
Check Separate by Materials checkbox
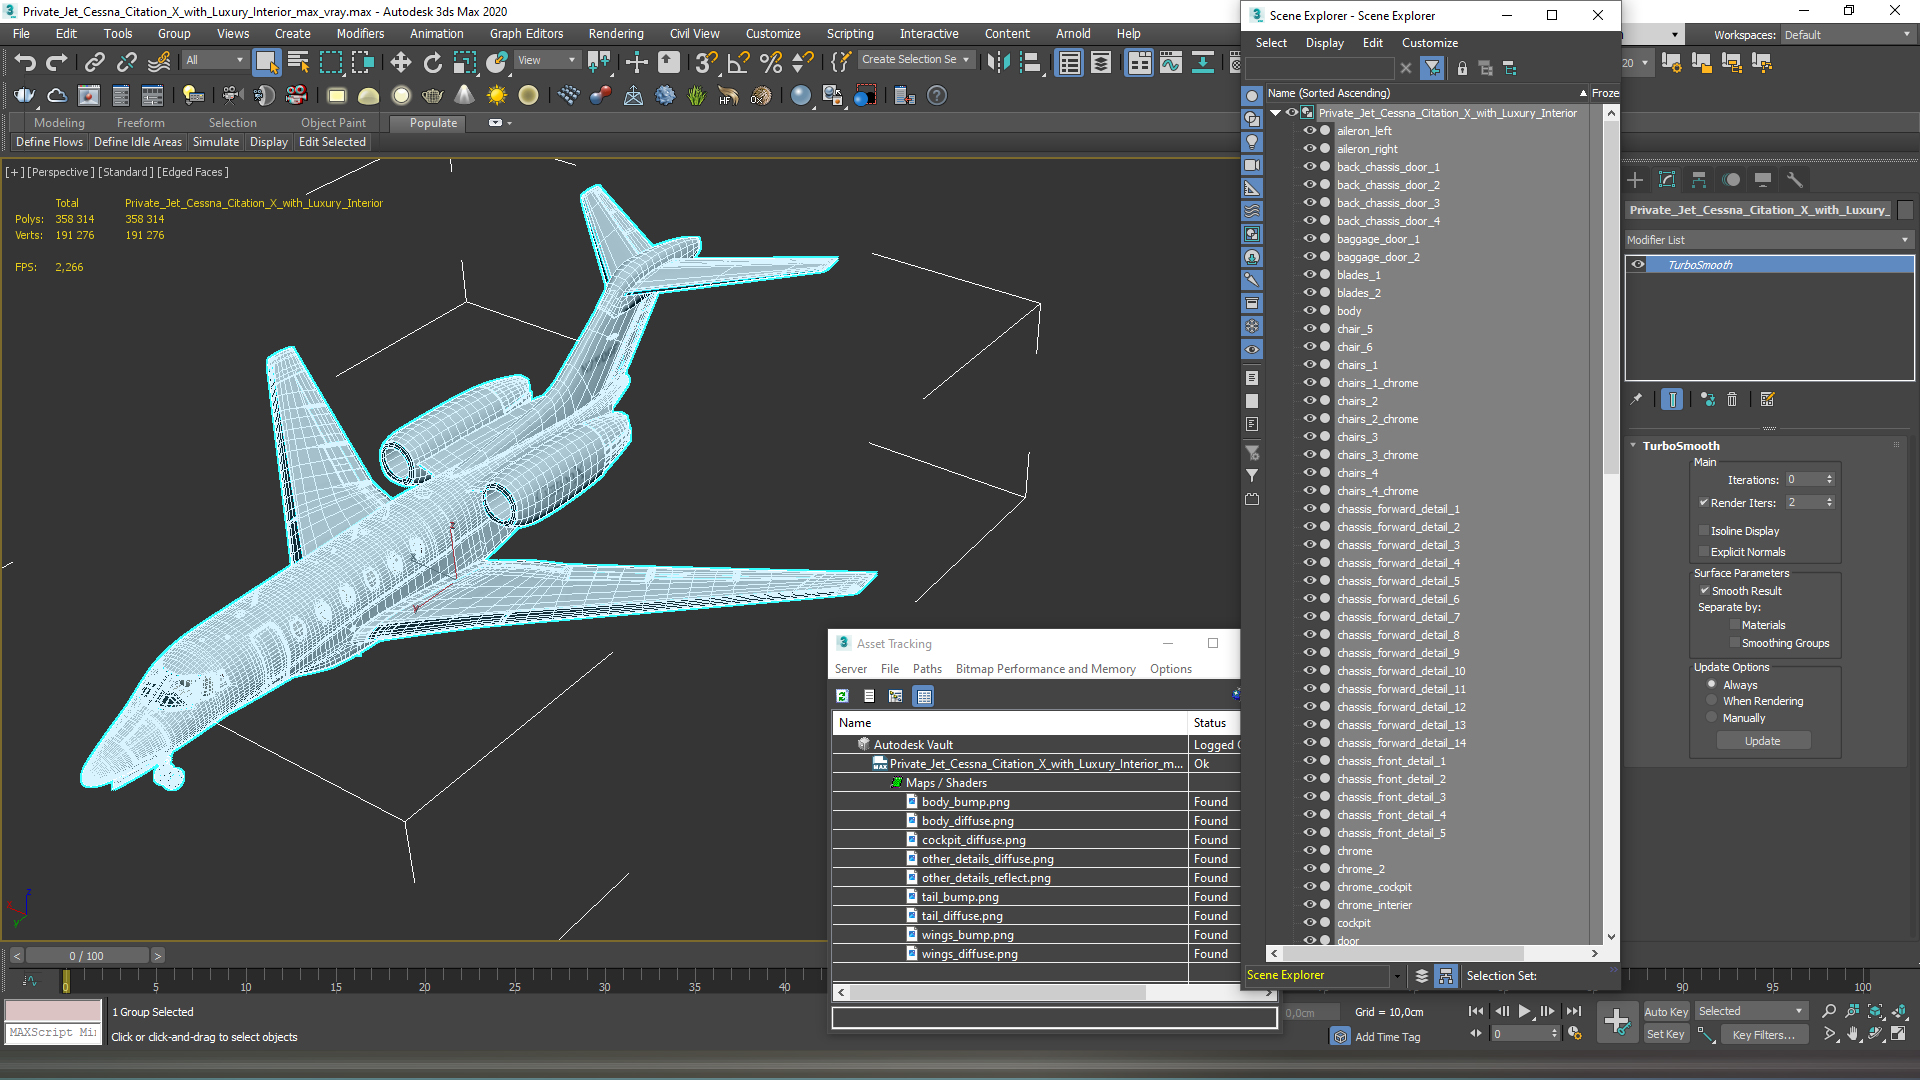pyautogui.click(x=1735, y=625)
